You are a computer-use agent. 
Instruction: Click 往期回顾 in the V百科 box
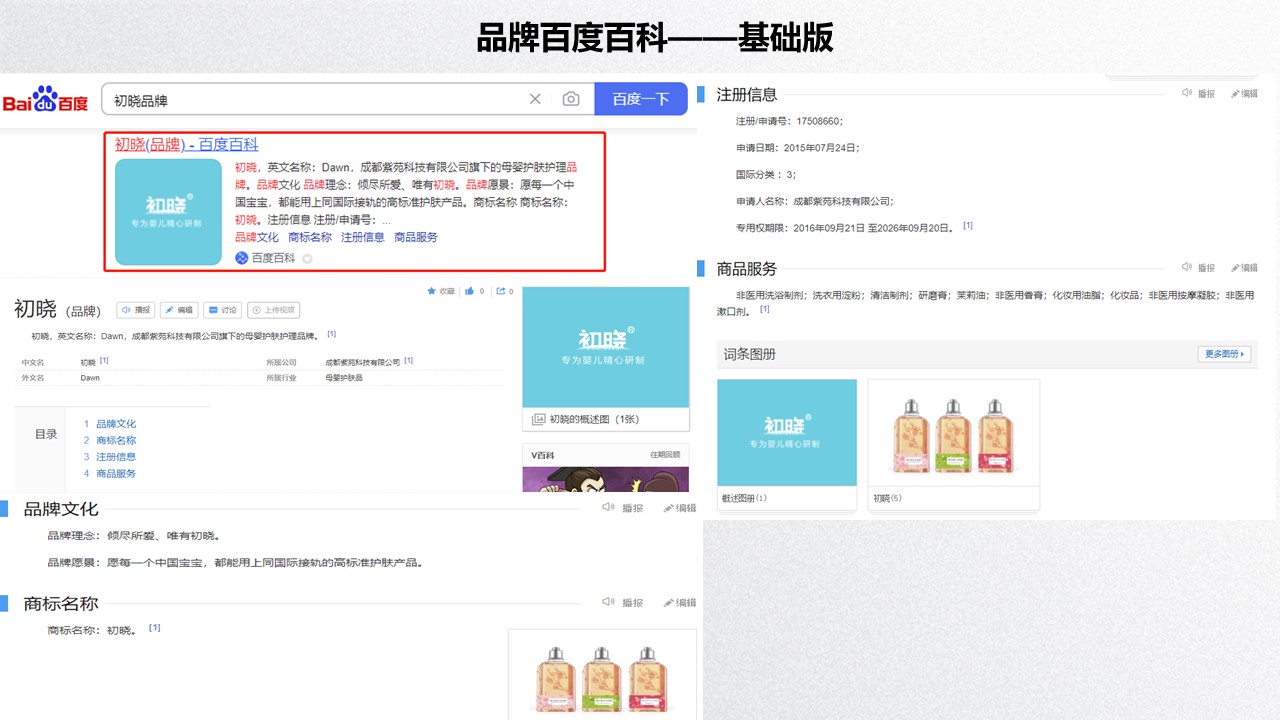coord(665,454)
